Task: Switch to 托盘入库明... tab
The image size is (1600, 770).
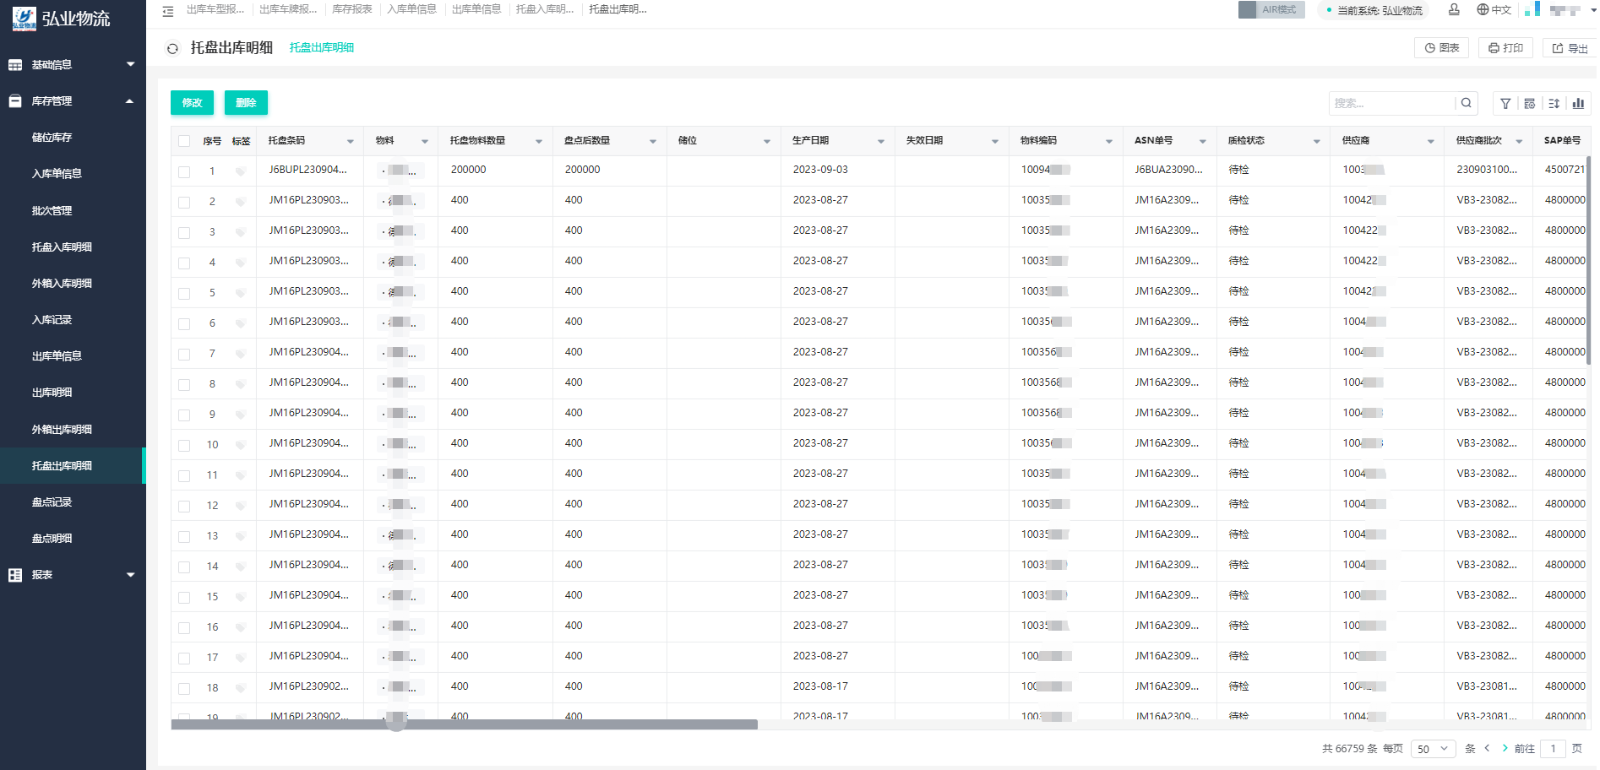Action: pos(545,9)
